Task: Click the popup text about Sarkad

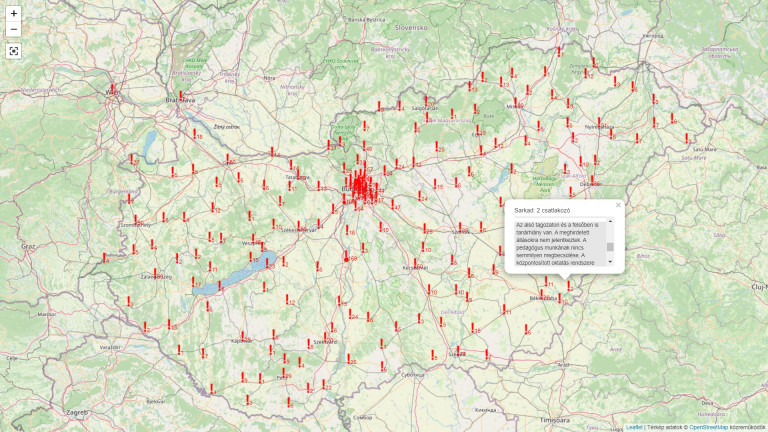Action: click(558, 244)
